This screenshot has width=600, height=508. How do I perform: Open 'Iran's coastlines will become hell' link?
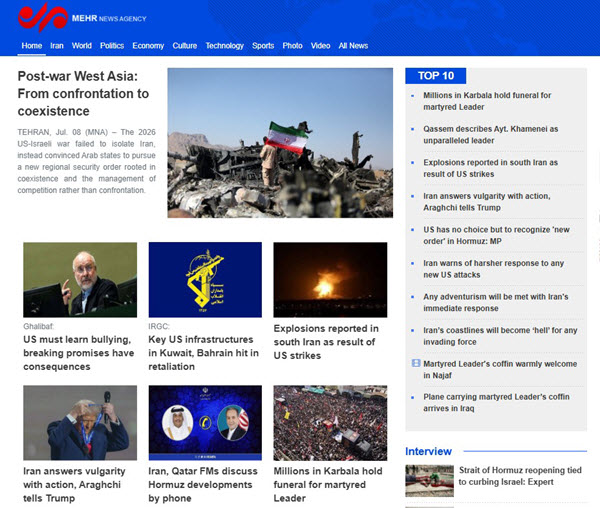coord(500,336)
